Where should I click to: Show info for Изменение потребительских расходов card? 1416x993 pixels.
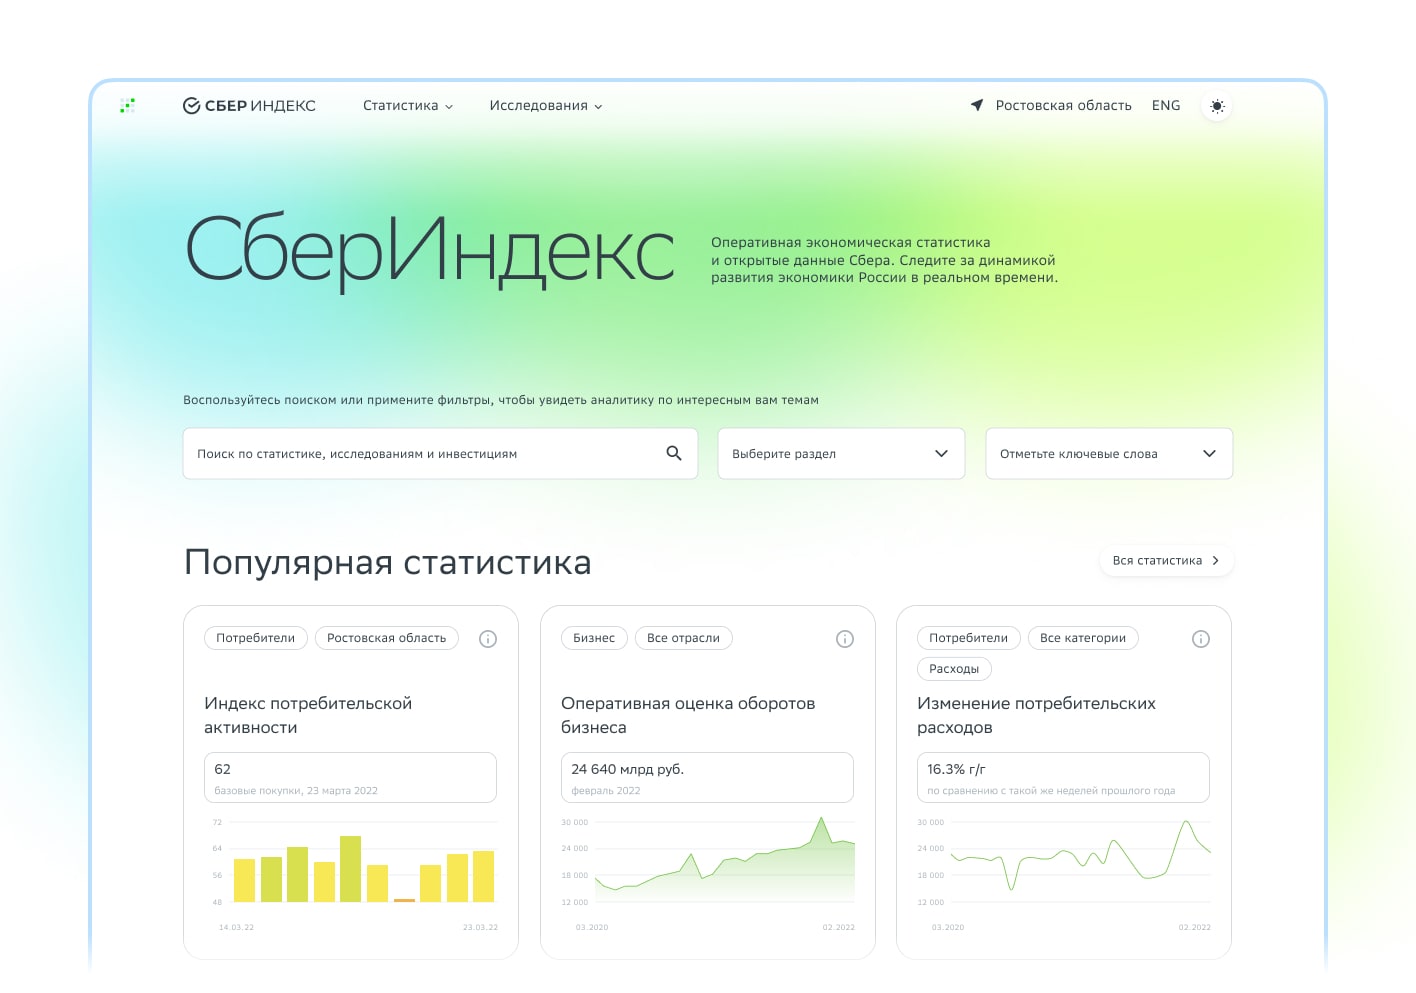1201,639
